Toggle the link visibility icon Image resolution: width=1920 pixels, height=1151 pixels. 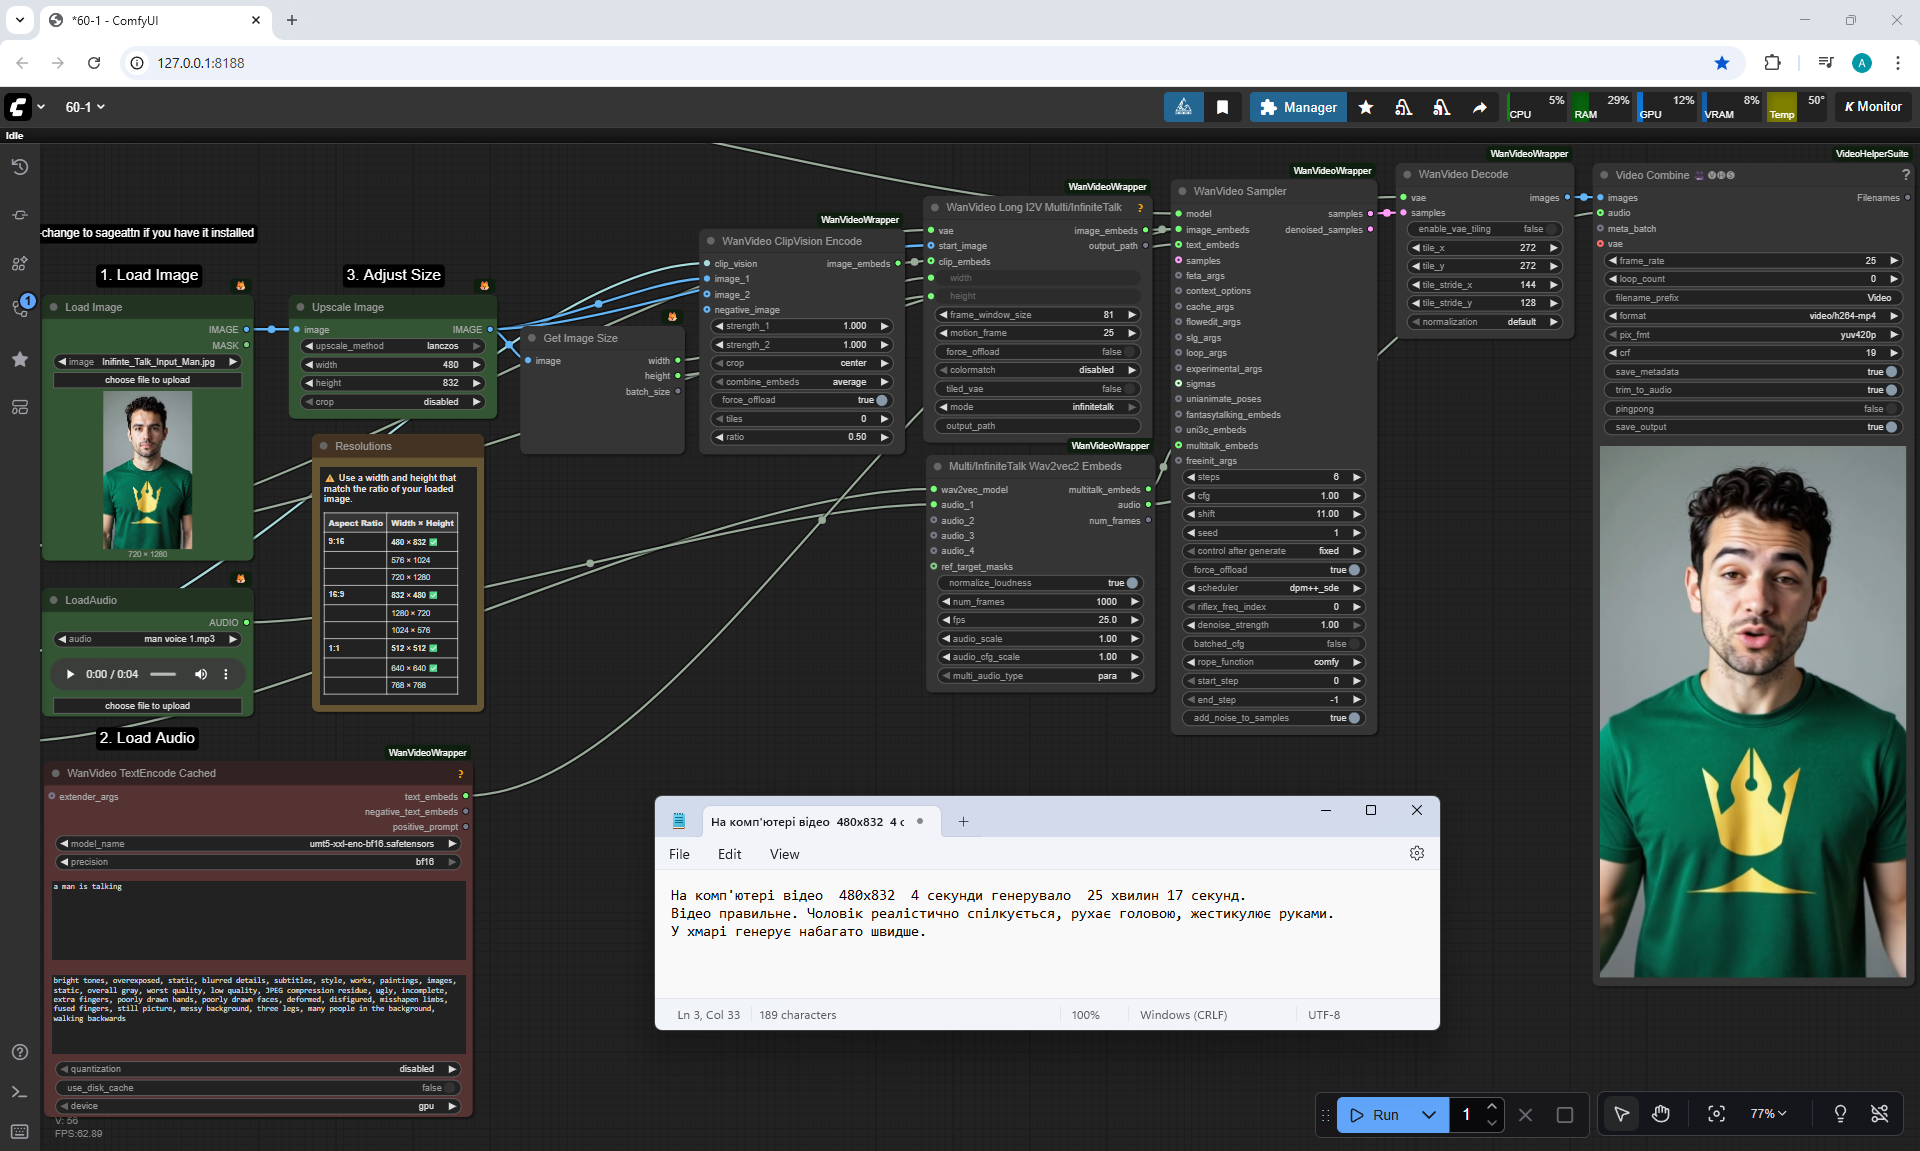pyautogui.click(x=1879, y=1114)
